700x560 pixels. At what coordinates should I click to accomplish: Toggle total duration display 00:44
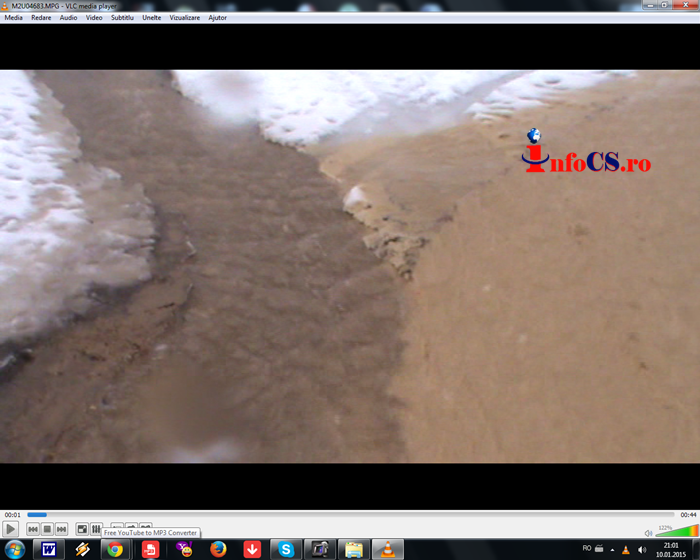tap(688, 514)
